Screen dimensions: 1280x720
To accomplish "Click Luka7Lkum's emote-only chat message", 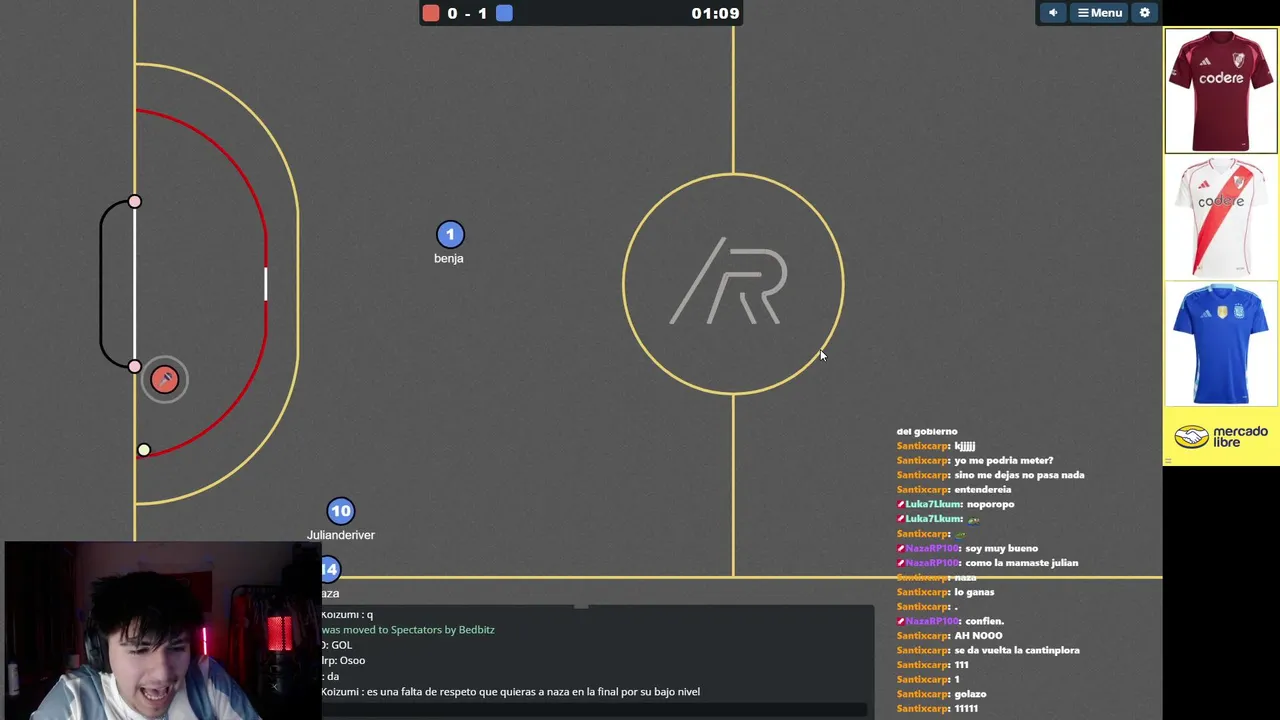I will click(x=939, y=519).
